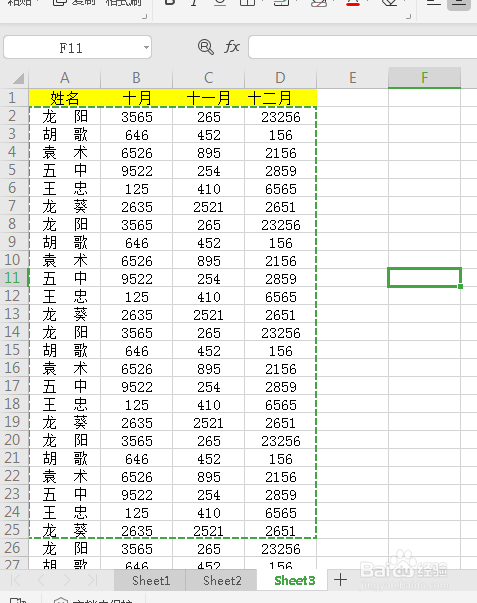Select cell A5 五 中
The height and width of the screenshot is (603, 477).
click(65, 170)
